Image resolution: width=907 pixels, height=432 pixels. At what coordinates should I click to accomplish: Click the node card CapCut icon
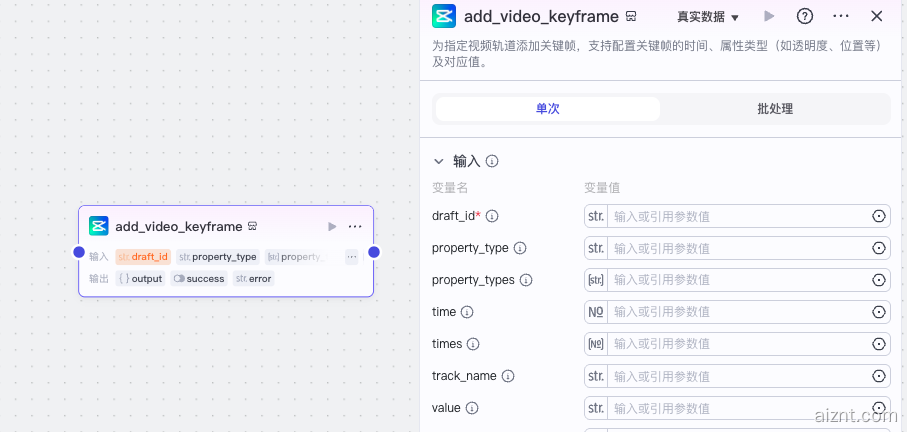(98, 226)
